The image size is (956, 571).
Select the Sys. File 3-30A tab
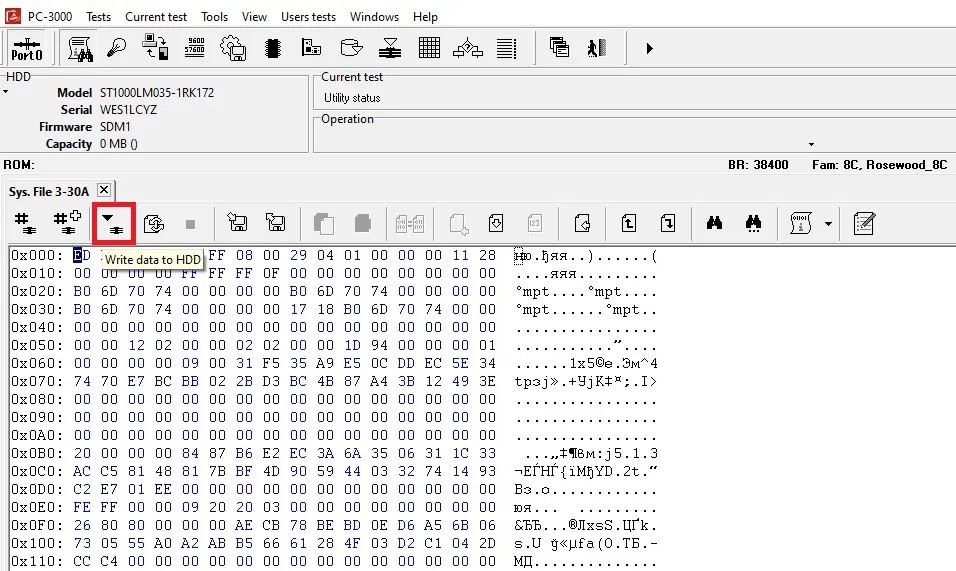50,191
